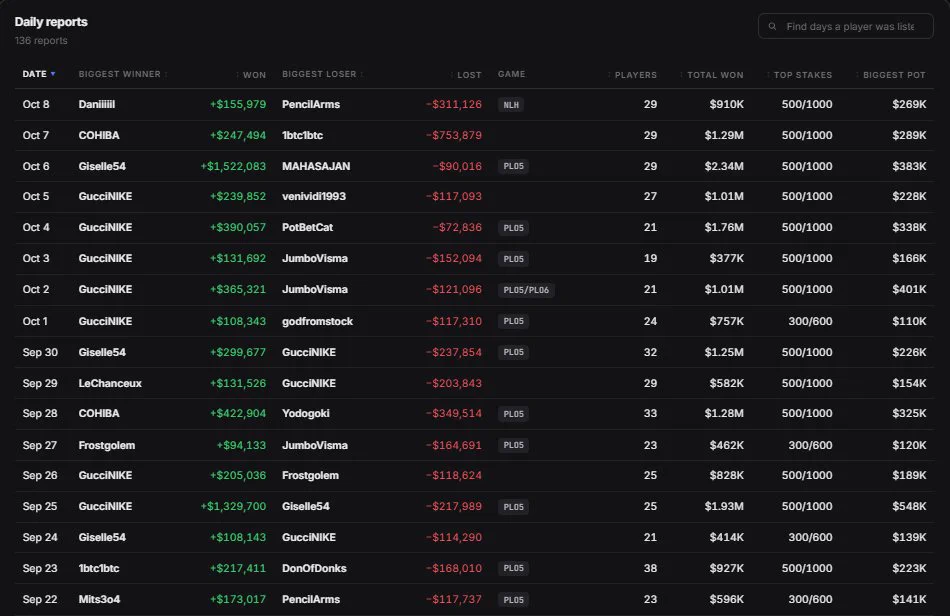The image size is (950, 616).
Task: Click the blue sort arrow beside DATE
Action: [53, 74]
